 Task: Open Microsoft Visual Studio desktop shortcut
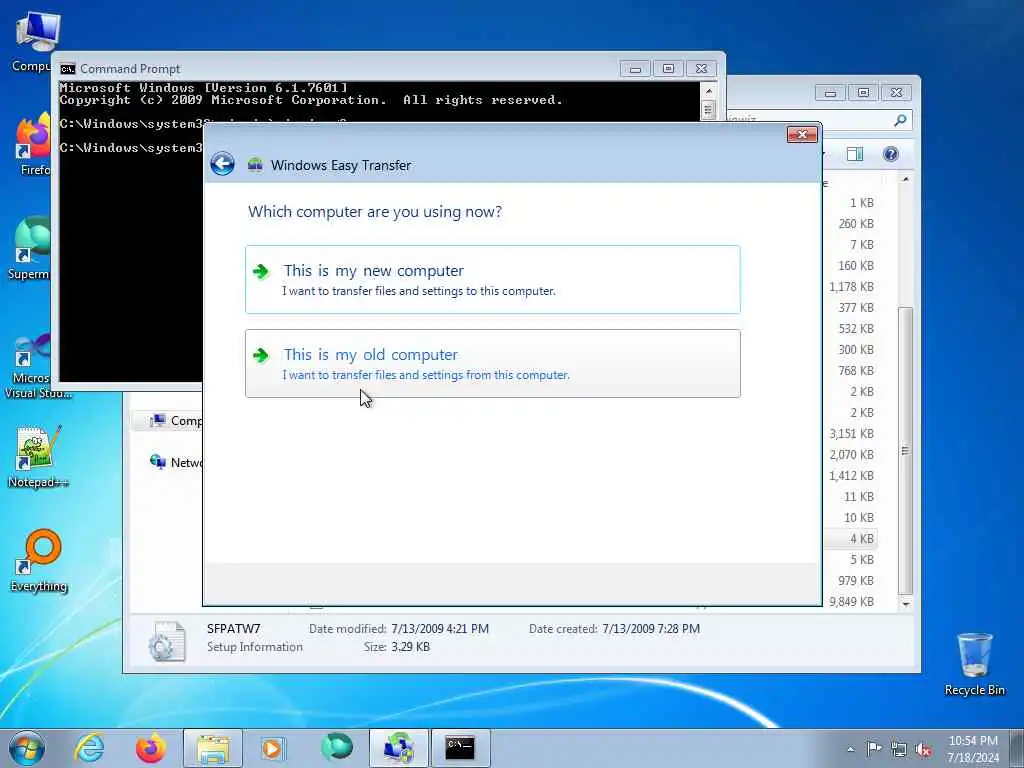(x=36, y=366)
